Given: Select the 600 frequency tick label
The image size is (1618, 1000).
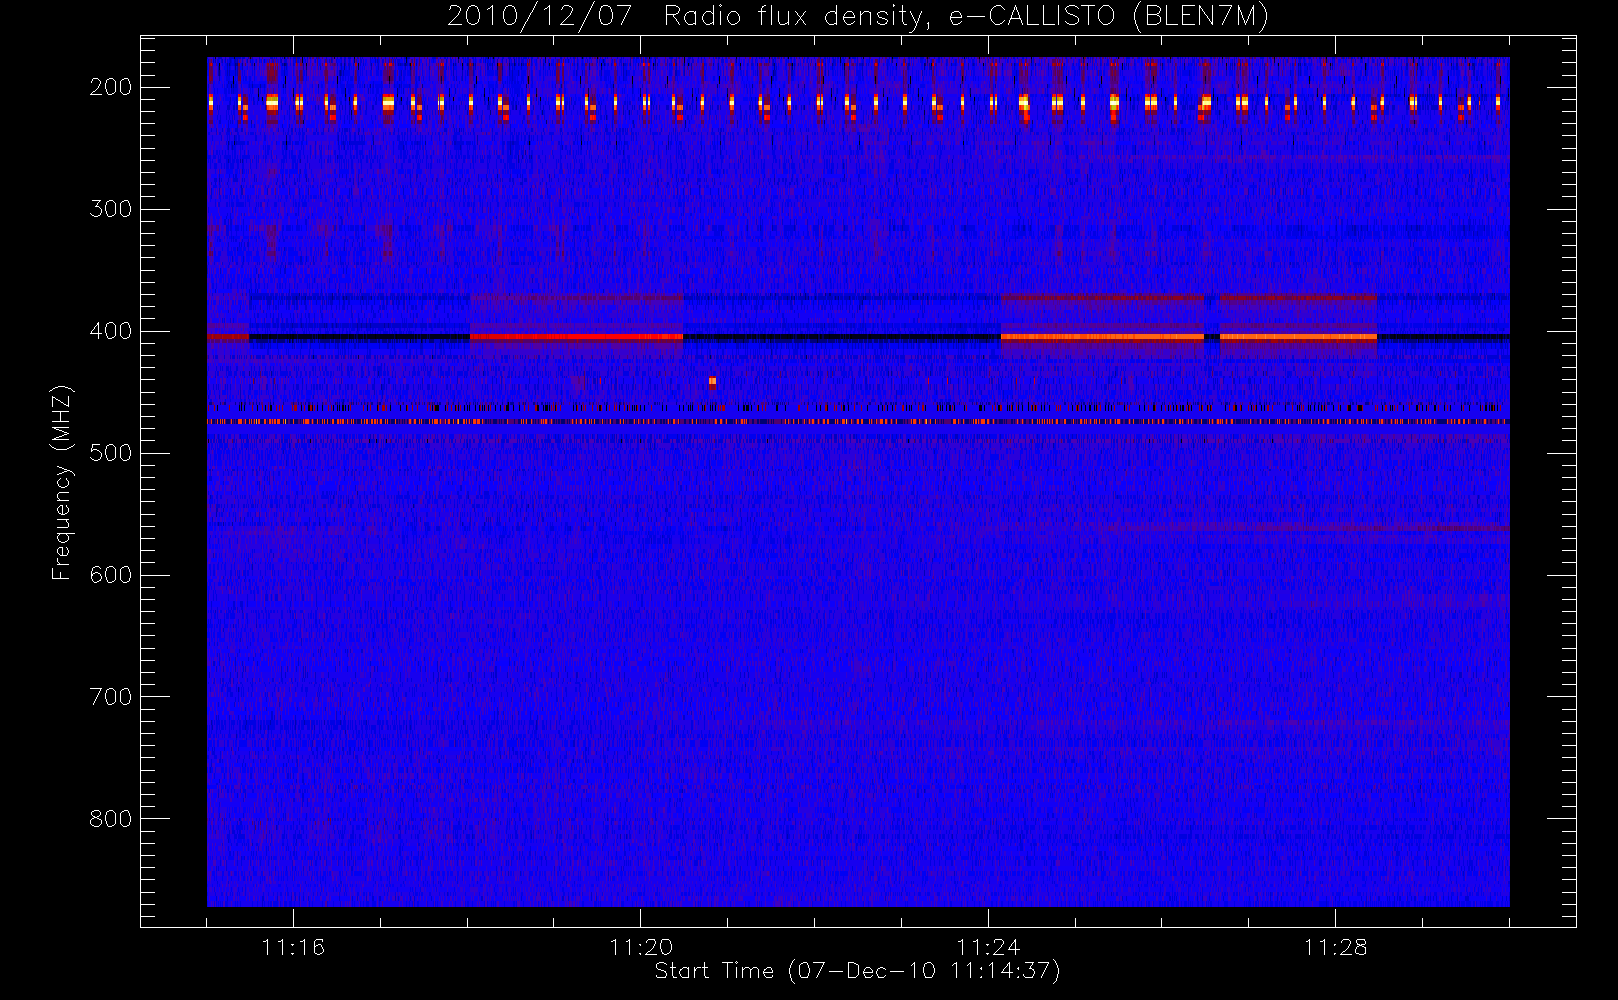Looking at the screenshot, I should 111,575.
